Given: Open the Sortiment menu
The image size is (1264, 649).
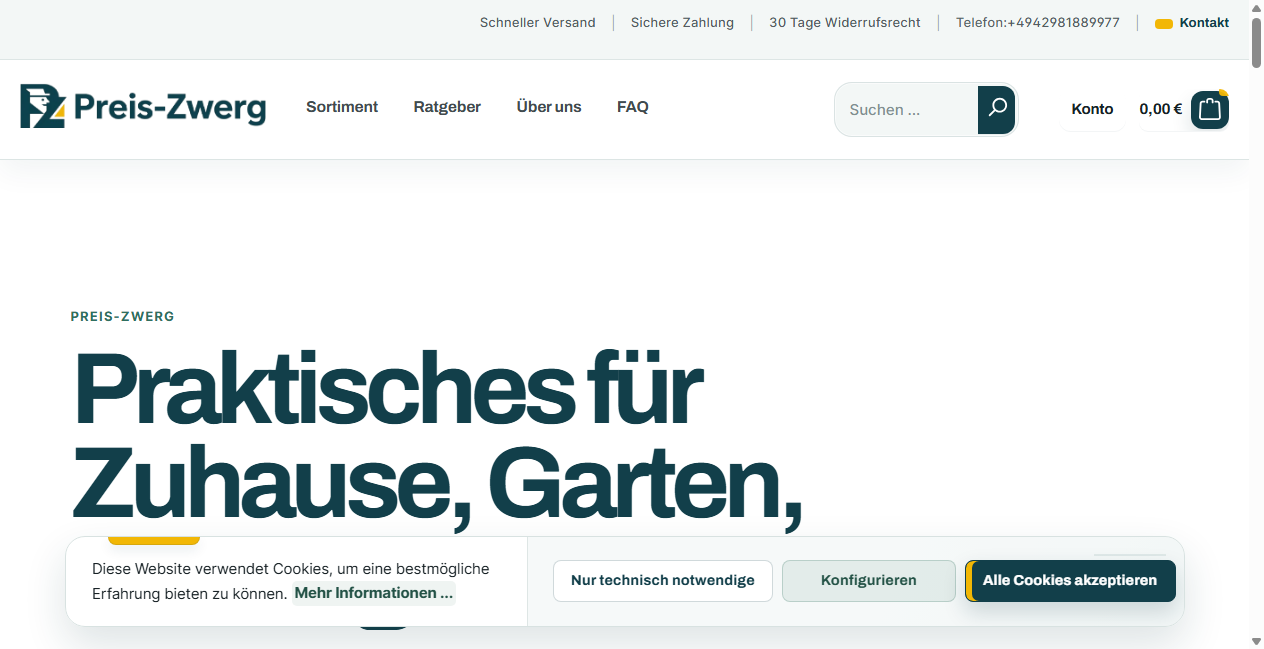Looking at the screenshot, I should coord(342,107).
